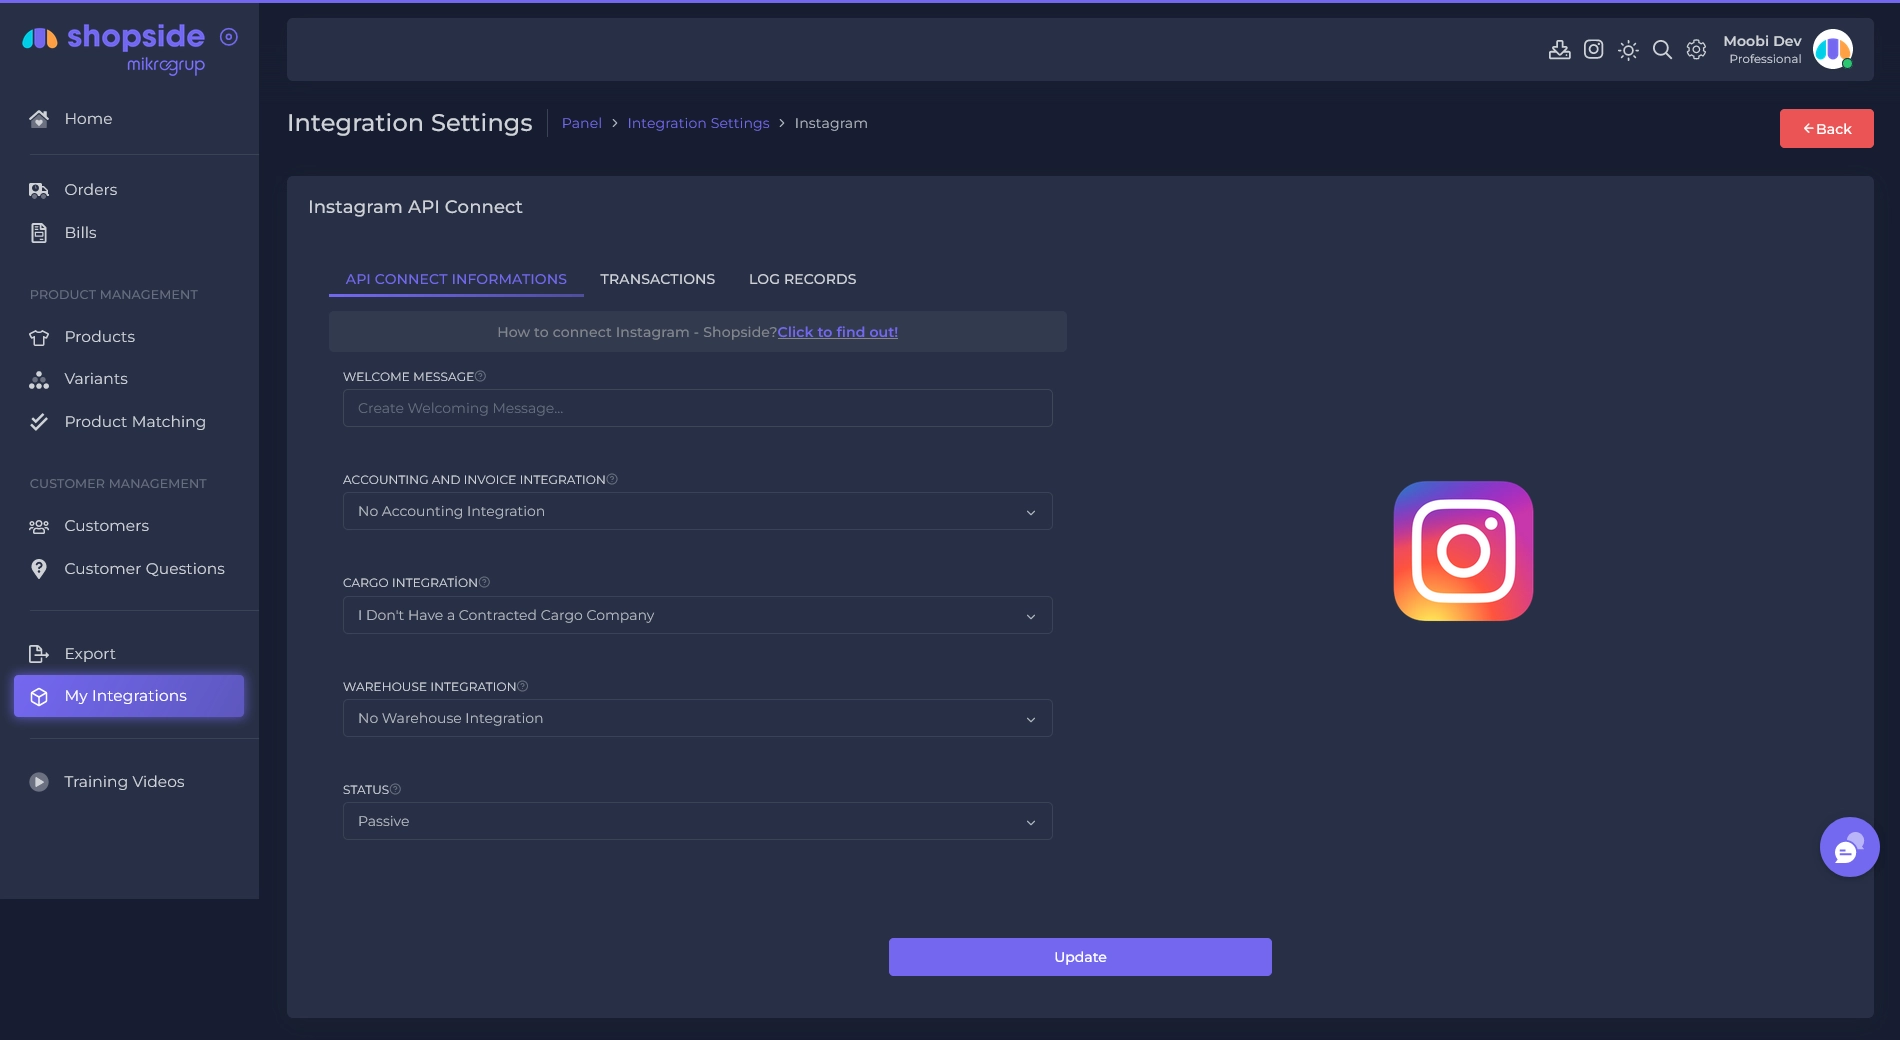Click the Instagram breadcrumb text
Viewport: 1900px width, 1040px height.
point(831,123)
